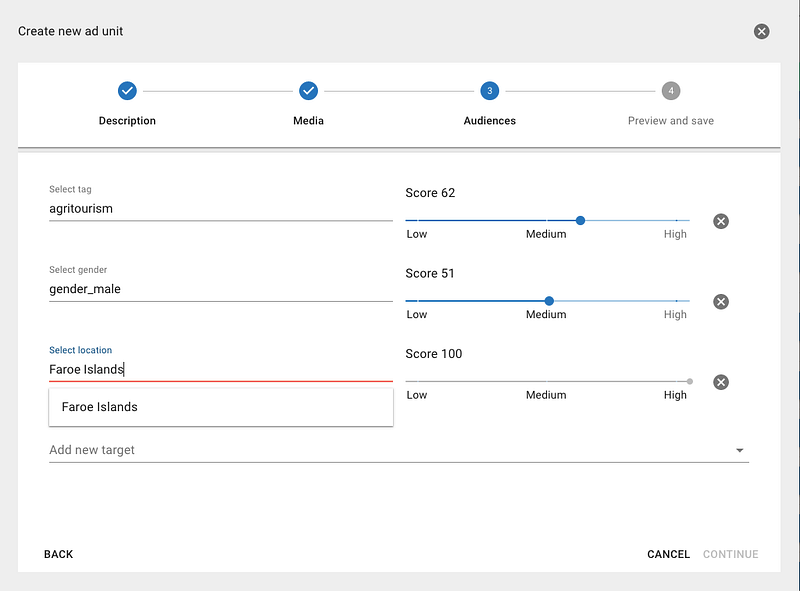This screenshot has height=591, width=800.
Task: Click into the Select location text field
Action: click(x=220, y=370)
